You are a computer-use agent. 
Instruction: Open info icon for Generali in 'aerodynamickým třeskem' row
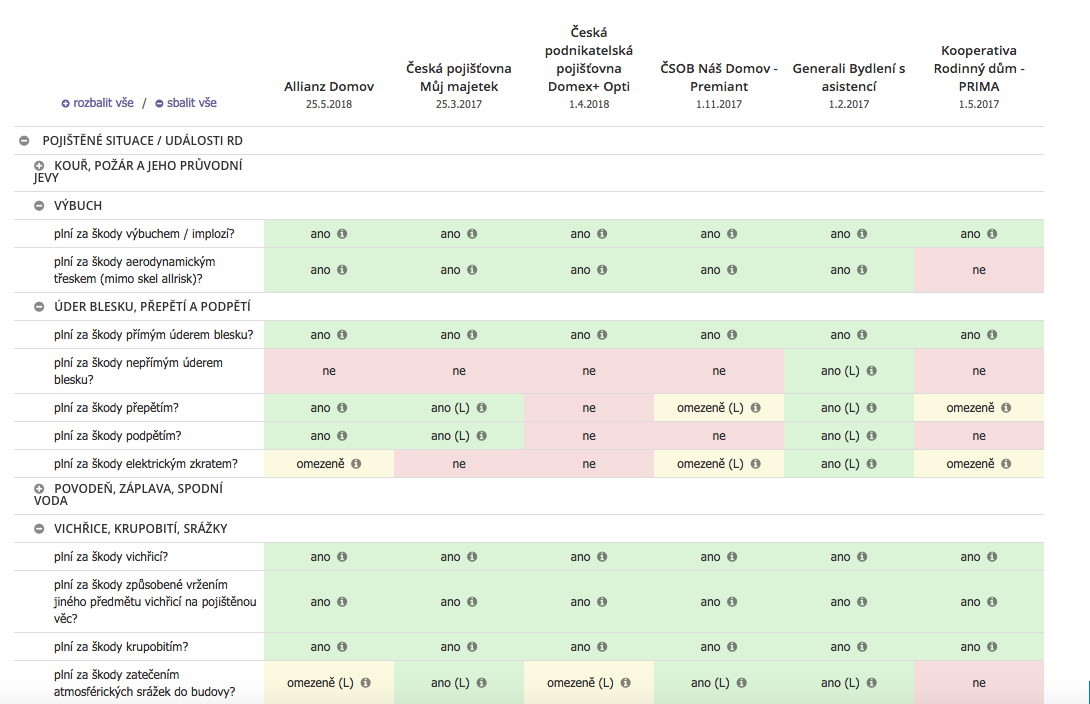pos(862,270)
